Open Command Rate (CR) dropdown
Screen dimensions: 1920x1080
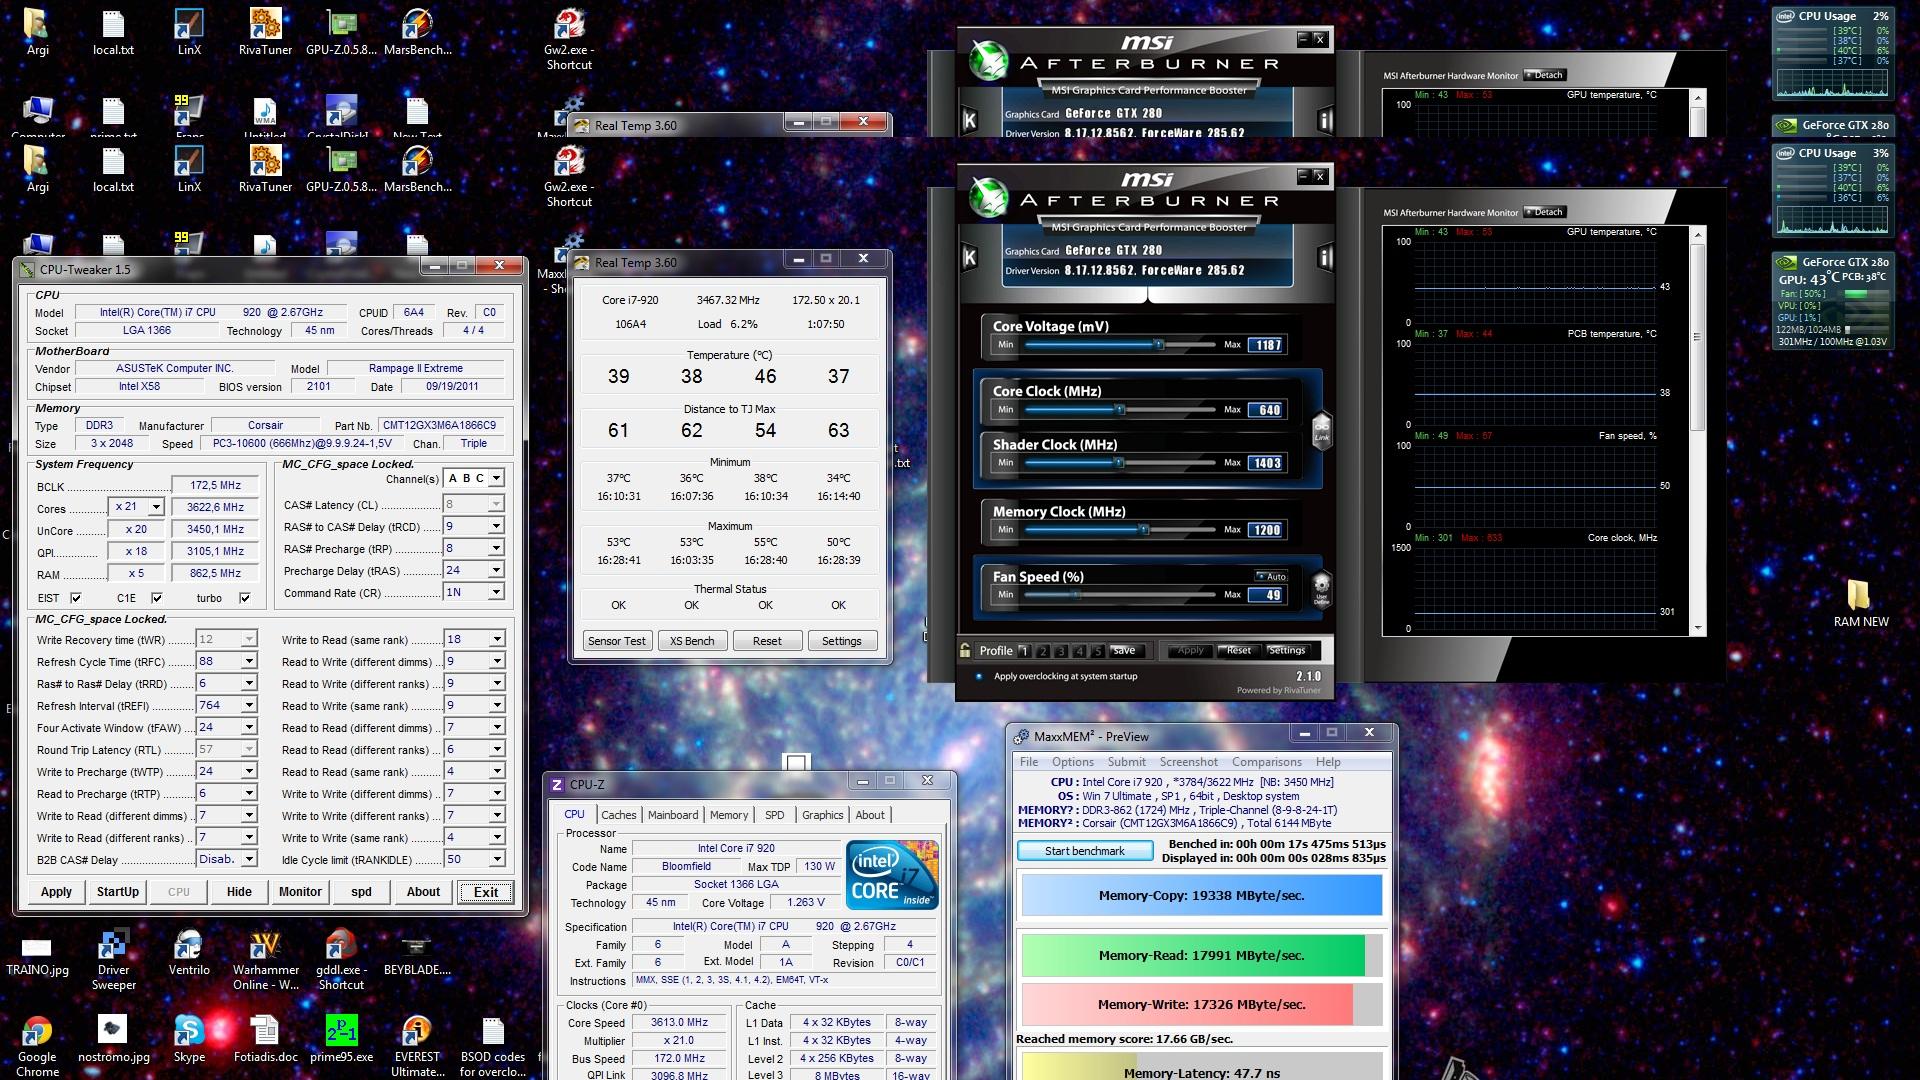496,592
